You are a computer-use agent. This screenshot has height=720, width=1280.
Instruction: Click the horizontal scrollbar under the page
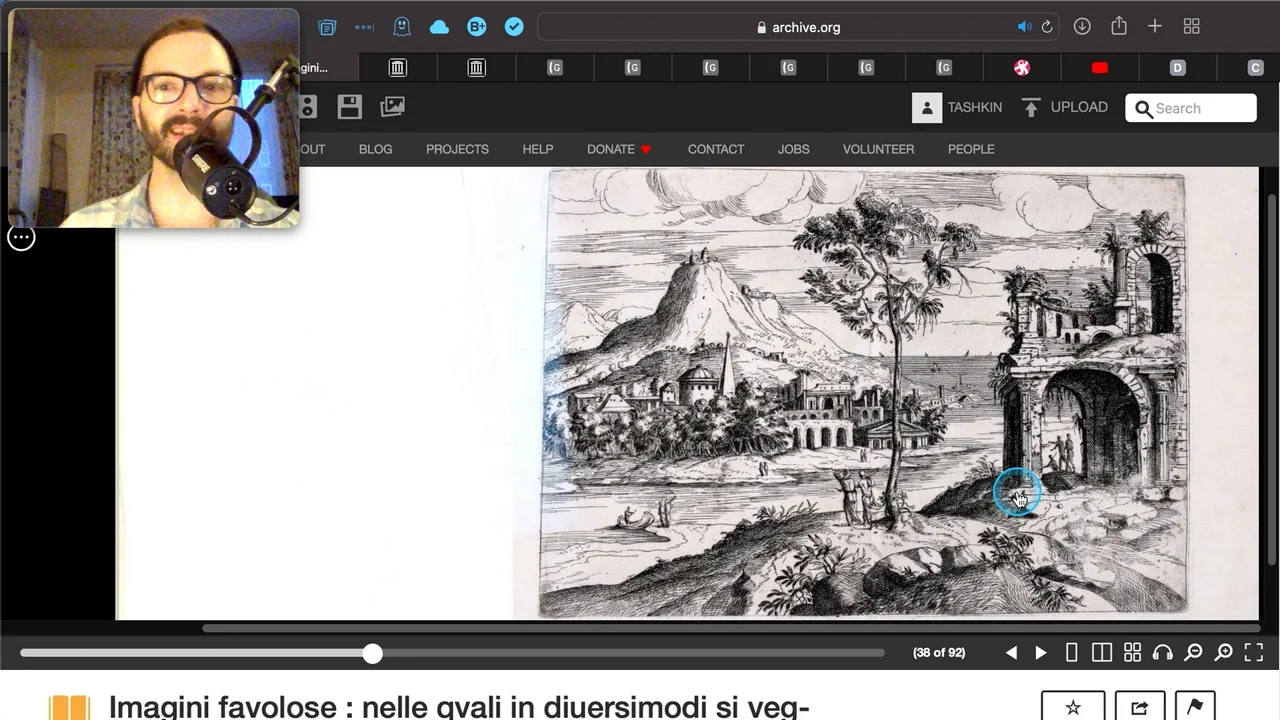tap(730, 629)
